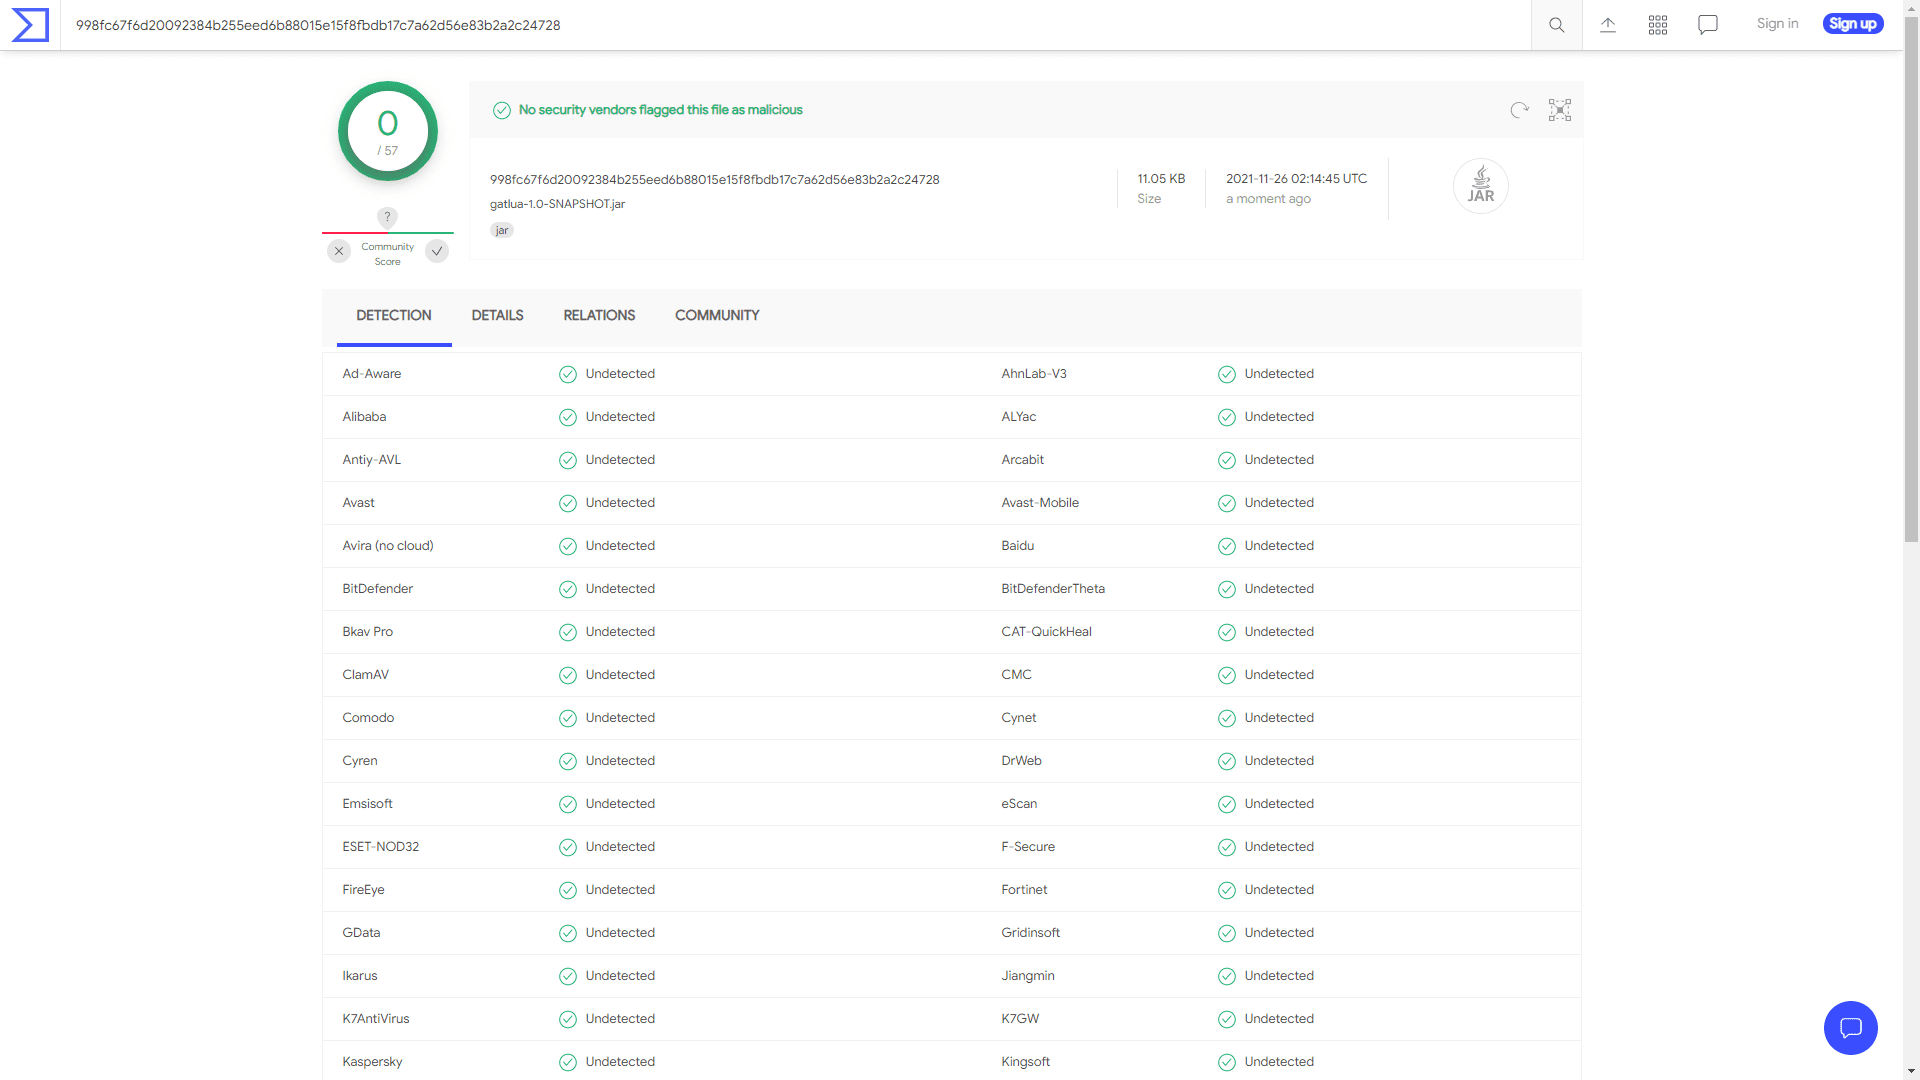Vote malicious with community X button
1920x1080 pixels.
pos(339,251)
